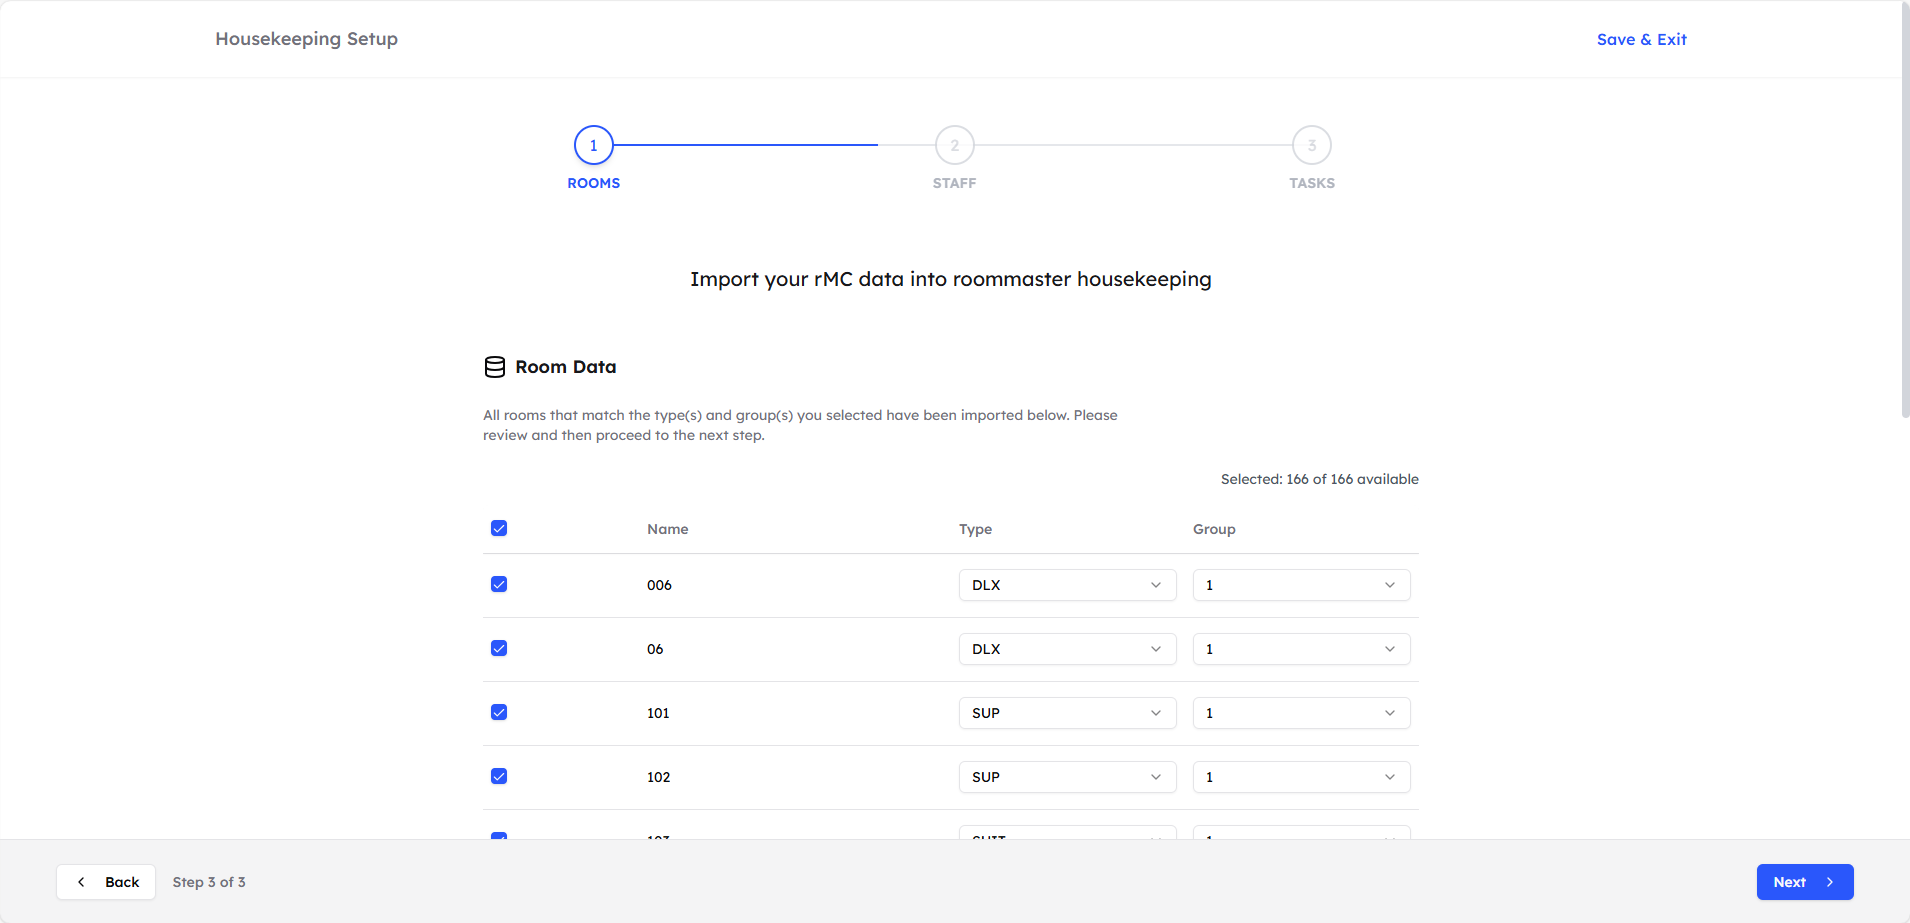The width and height of the screenshot is (1910, 923).
Task: Click the Save & Exit link
Action: coord(1641,39)
